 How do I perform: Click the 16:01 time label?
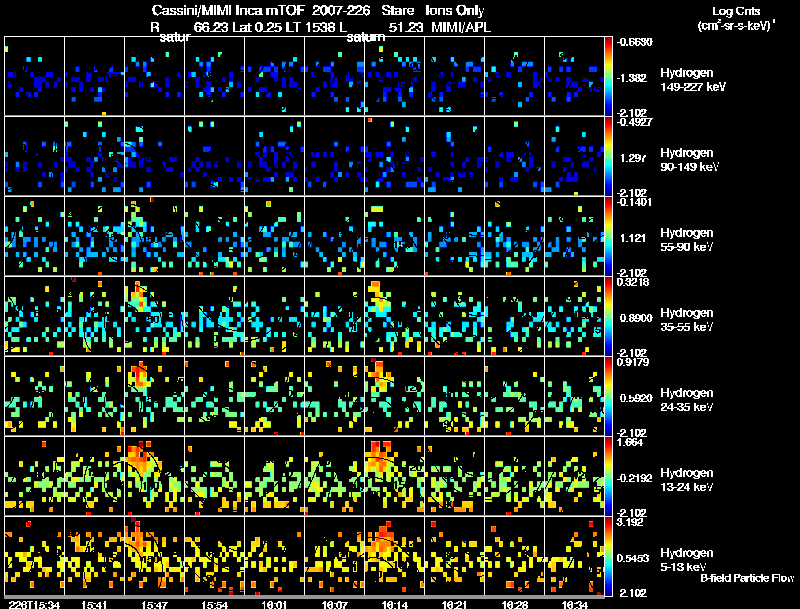(x=274, y=605)
